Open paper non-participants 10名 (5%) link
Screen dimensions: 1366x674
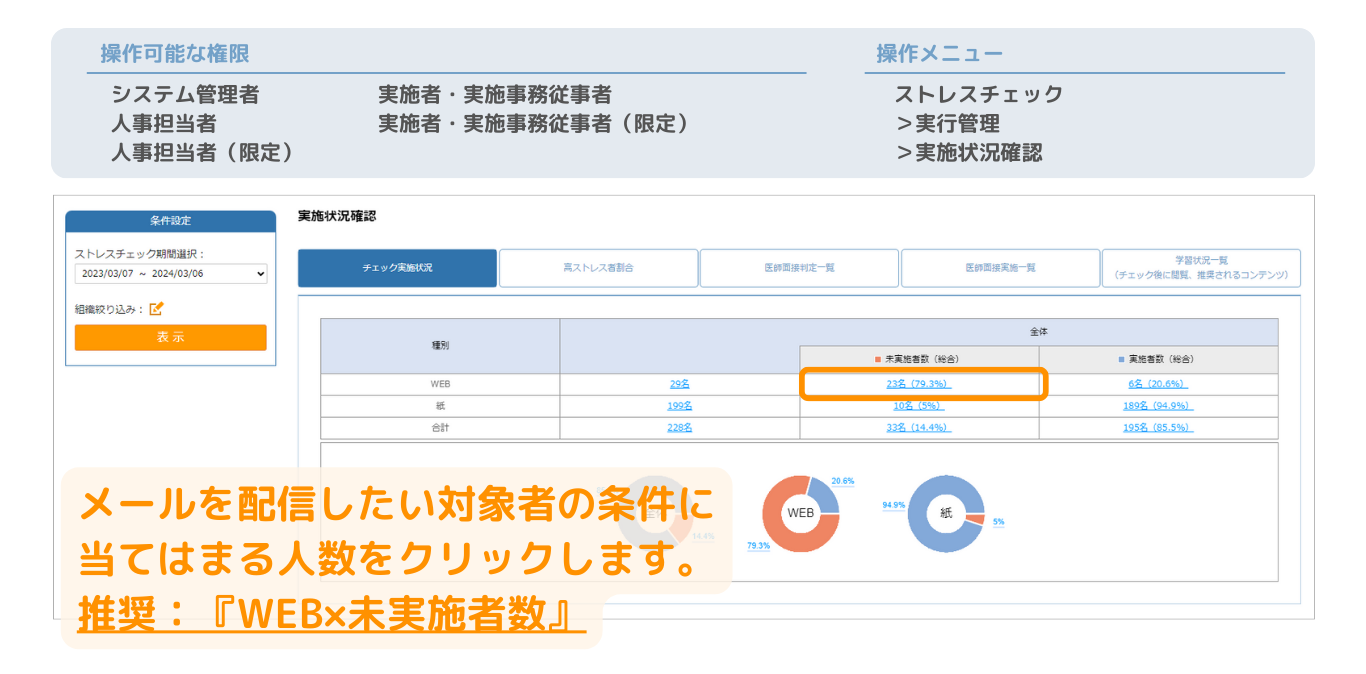[x=919, y=406]
